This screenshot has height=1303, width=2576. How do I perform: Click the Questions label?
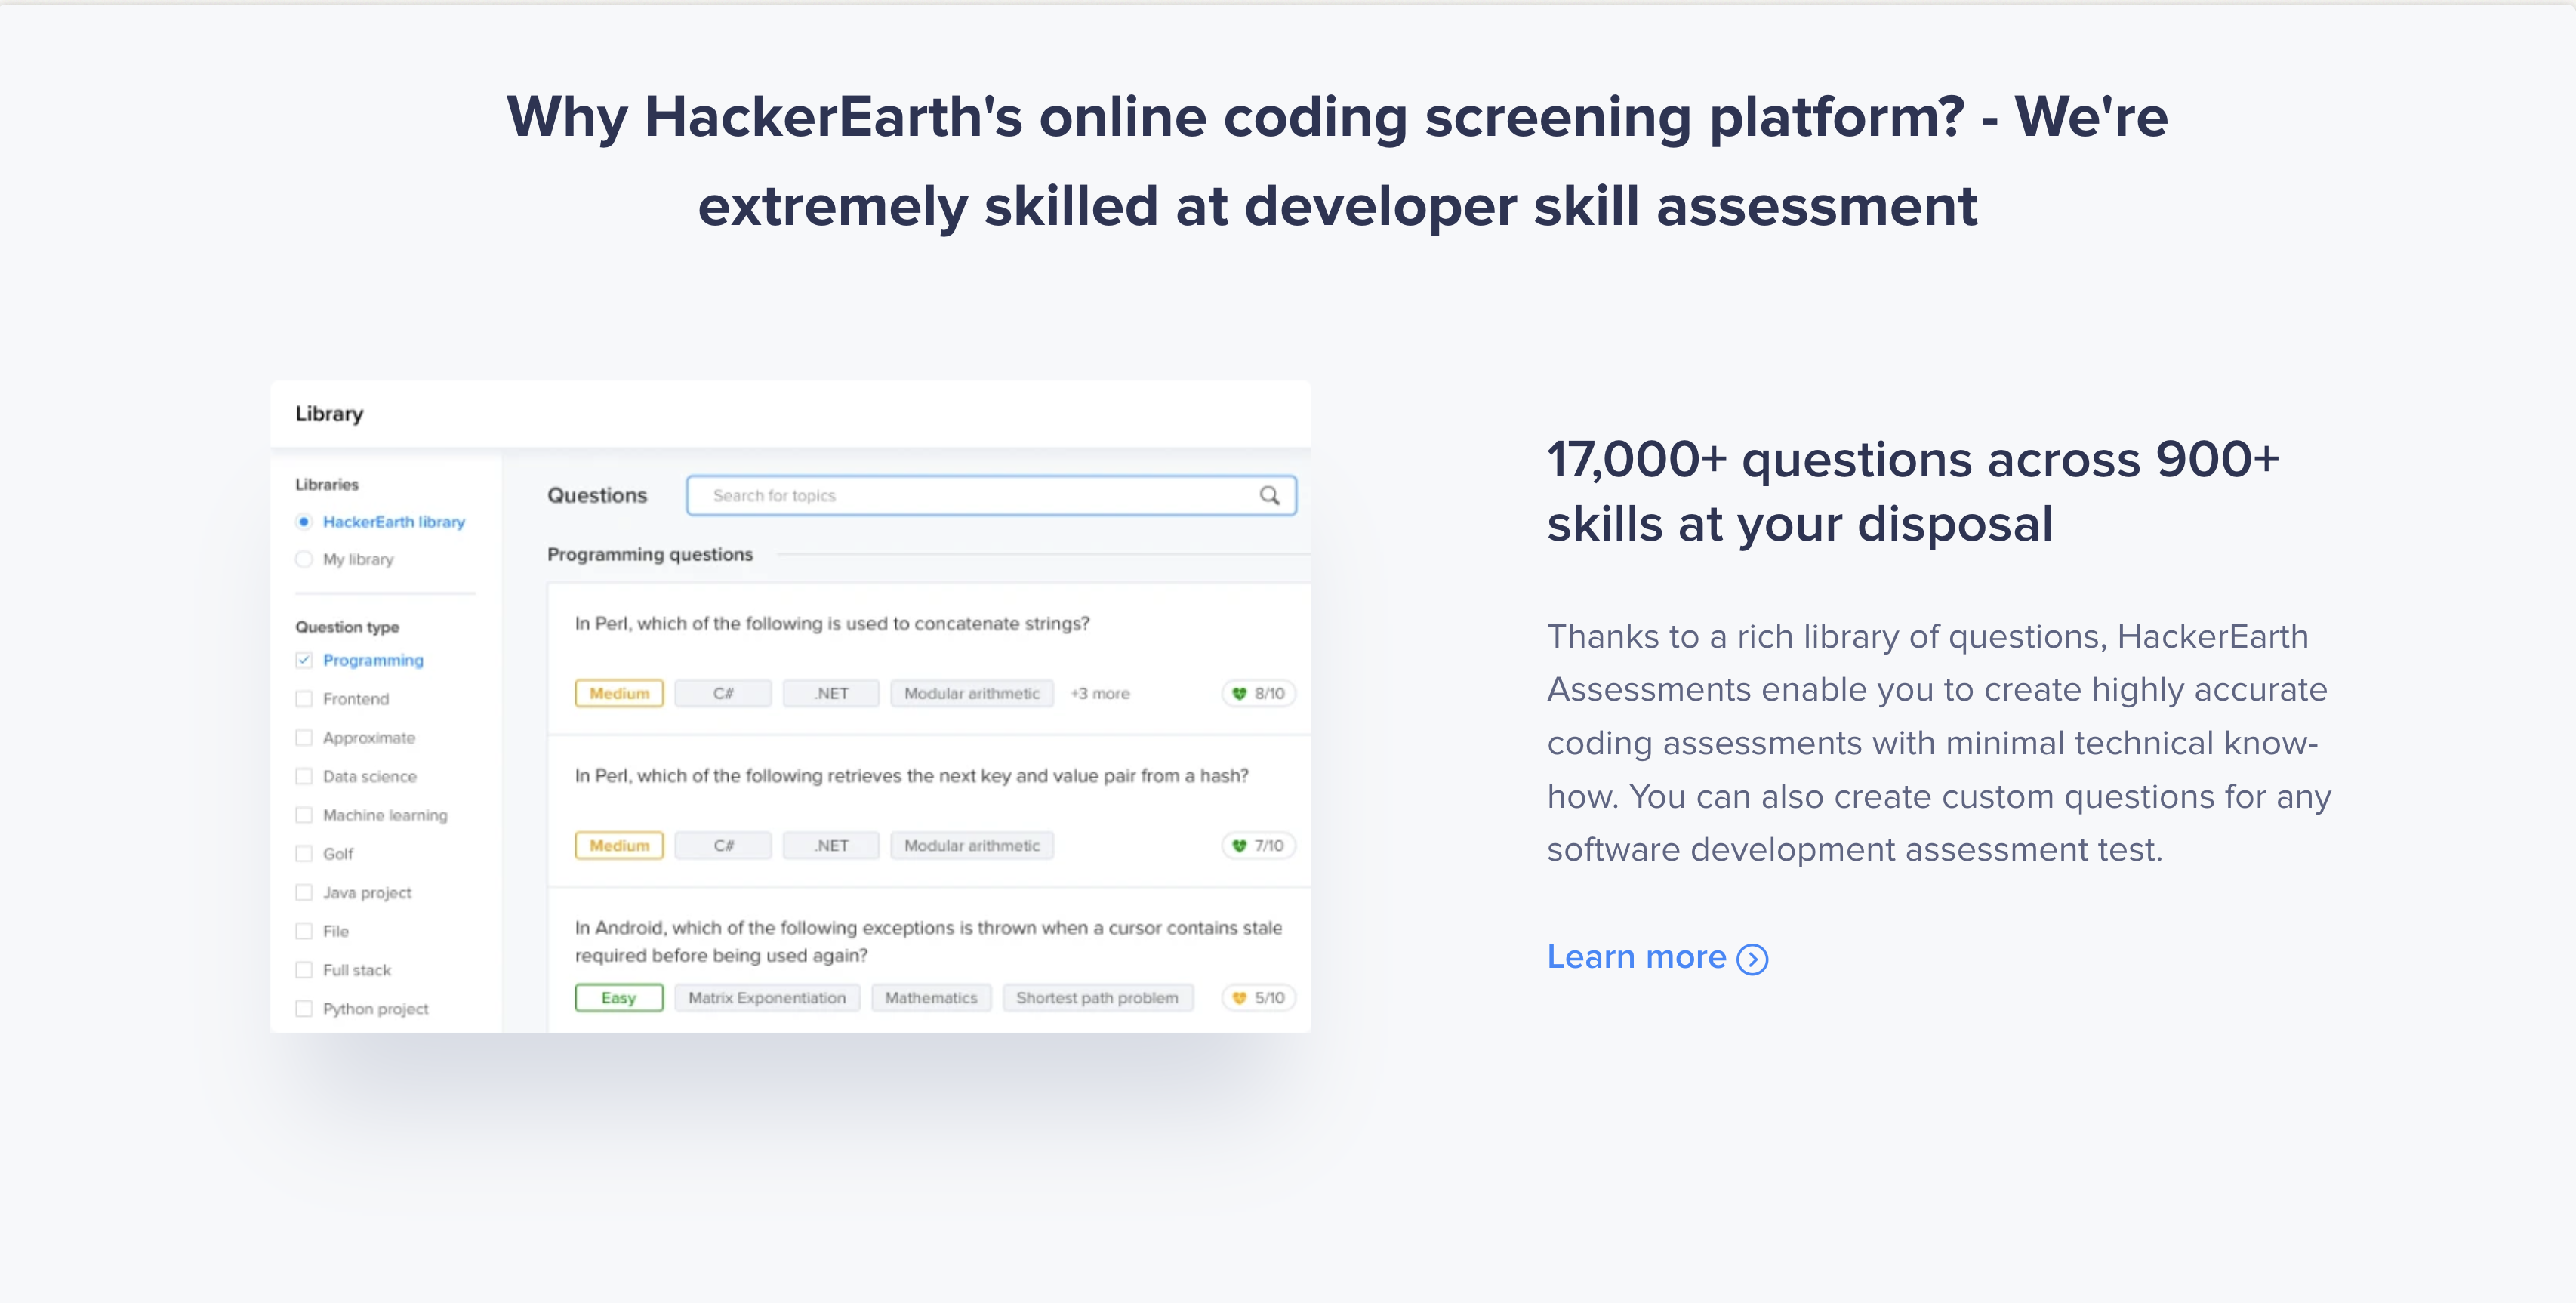click(597, 495)
